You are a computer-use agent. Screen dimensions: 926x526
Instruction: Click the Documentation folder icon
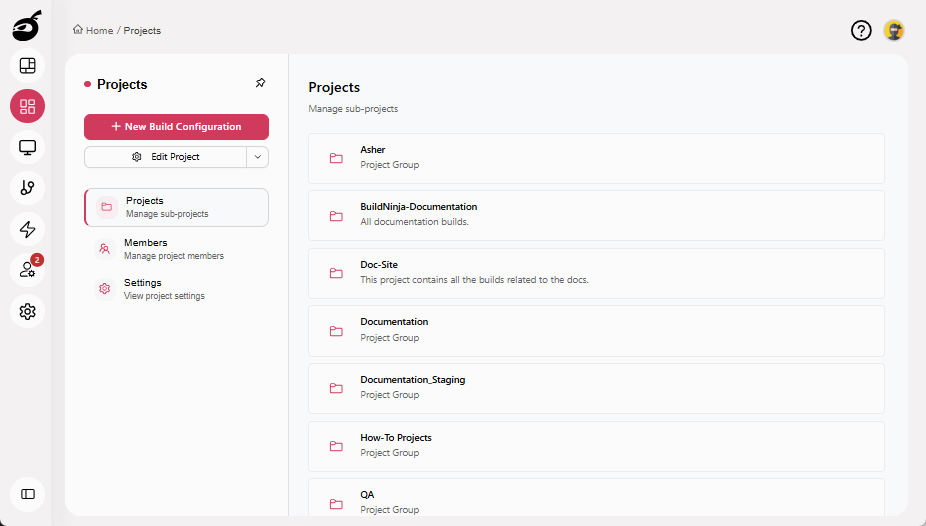click(336, 331)
